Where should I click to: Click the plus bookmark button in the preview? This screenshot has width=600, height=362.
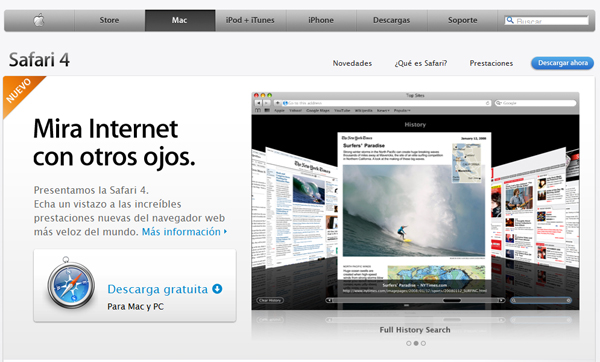click(x=278, y=103)
